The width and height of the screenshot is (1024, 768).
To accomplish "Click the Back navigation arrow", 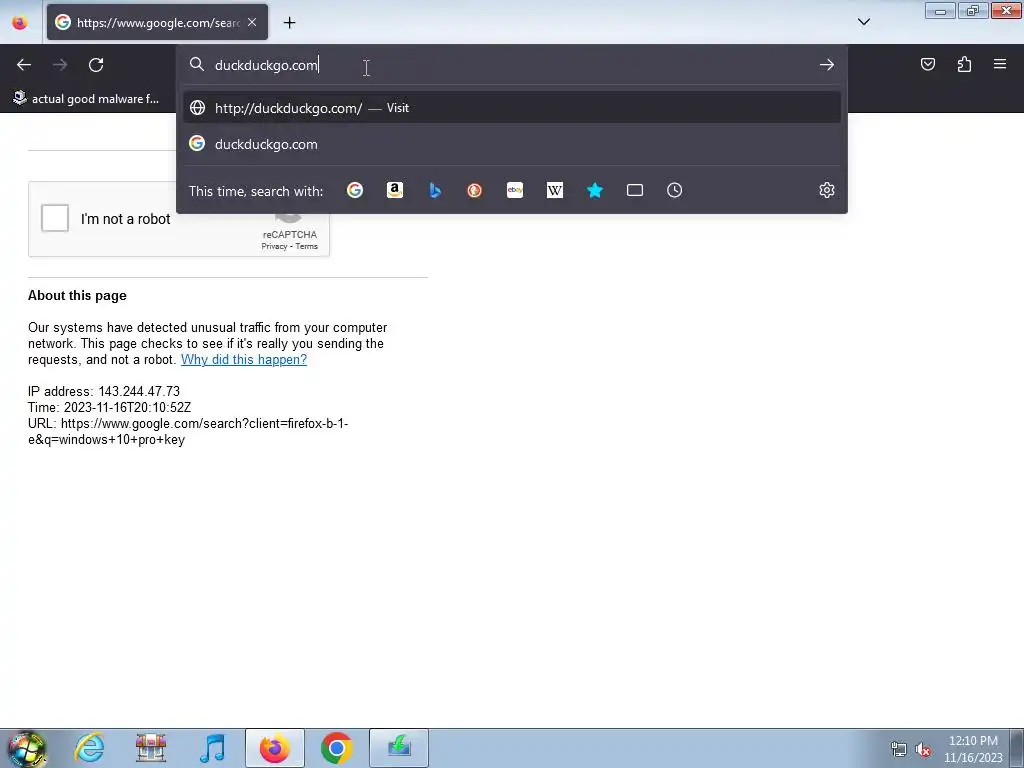I will [24, 65].
